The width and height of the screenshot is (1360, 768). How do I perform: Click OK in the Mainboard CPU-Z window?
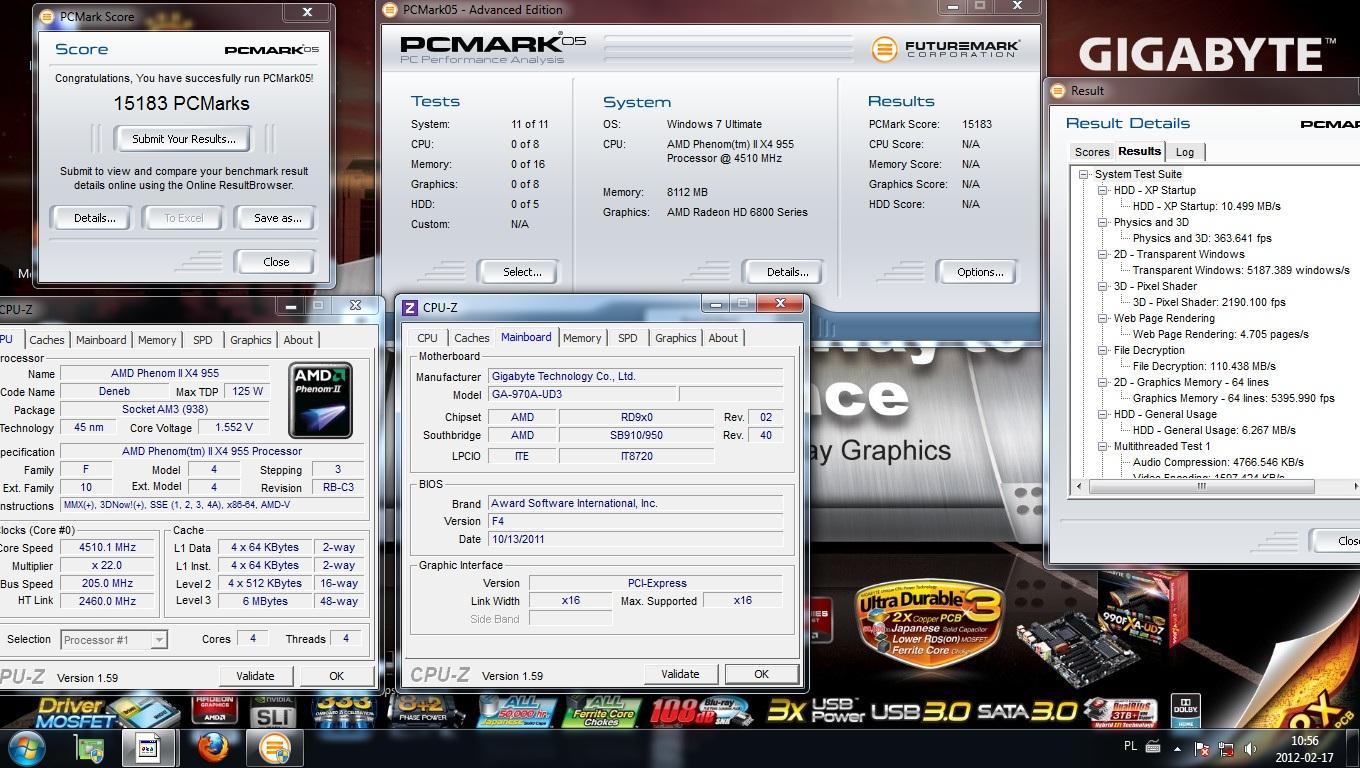click(761, 674)
